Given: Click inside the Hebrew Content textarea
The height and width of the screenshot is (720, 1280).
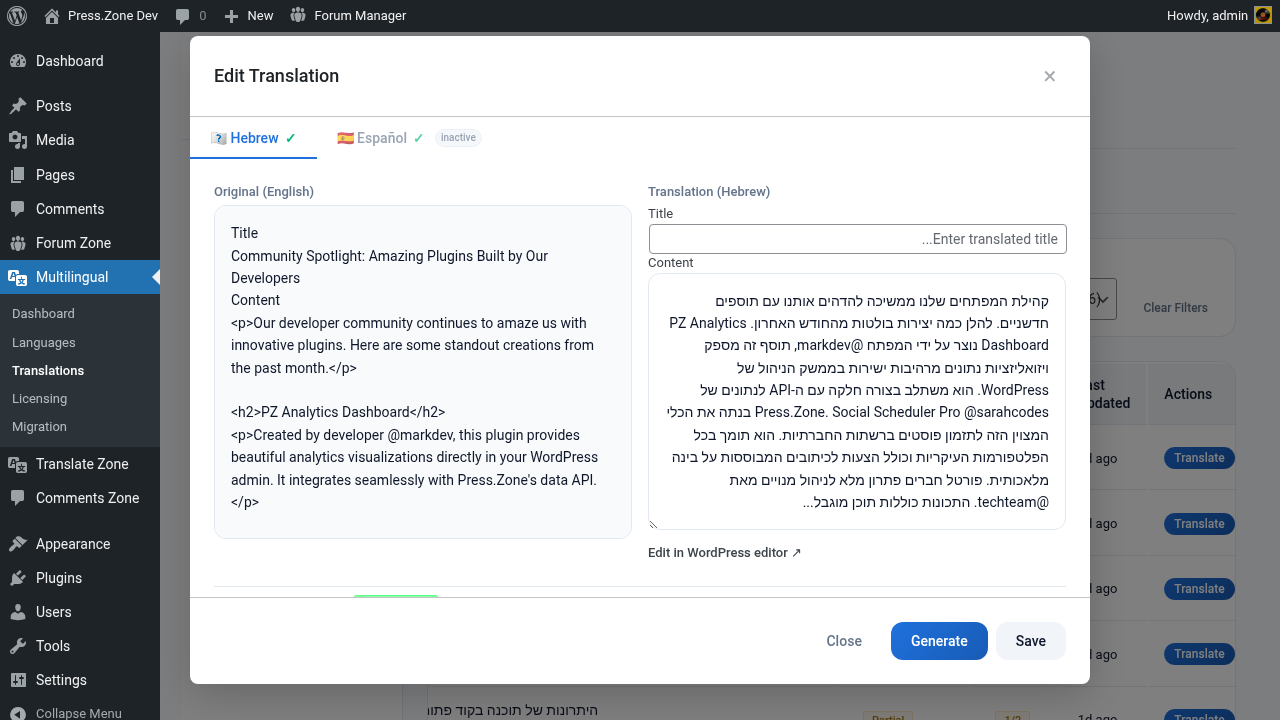Looking at the screenshot, I should coord(857,401).
